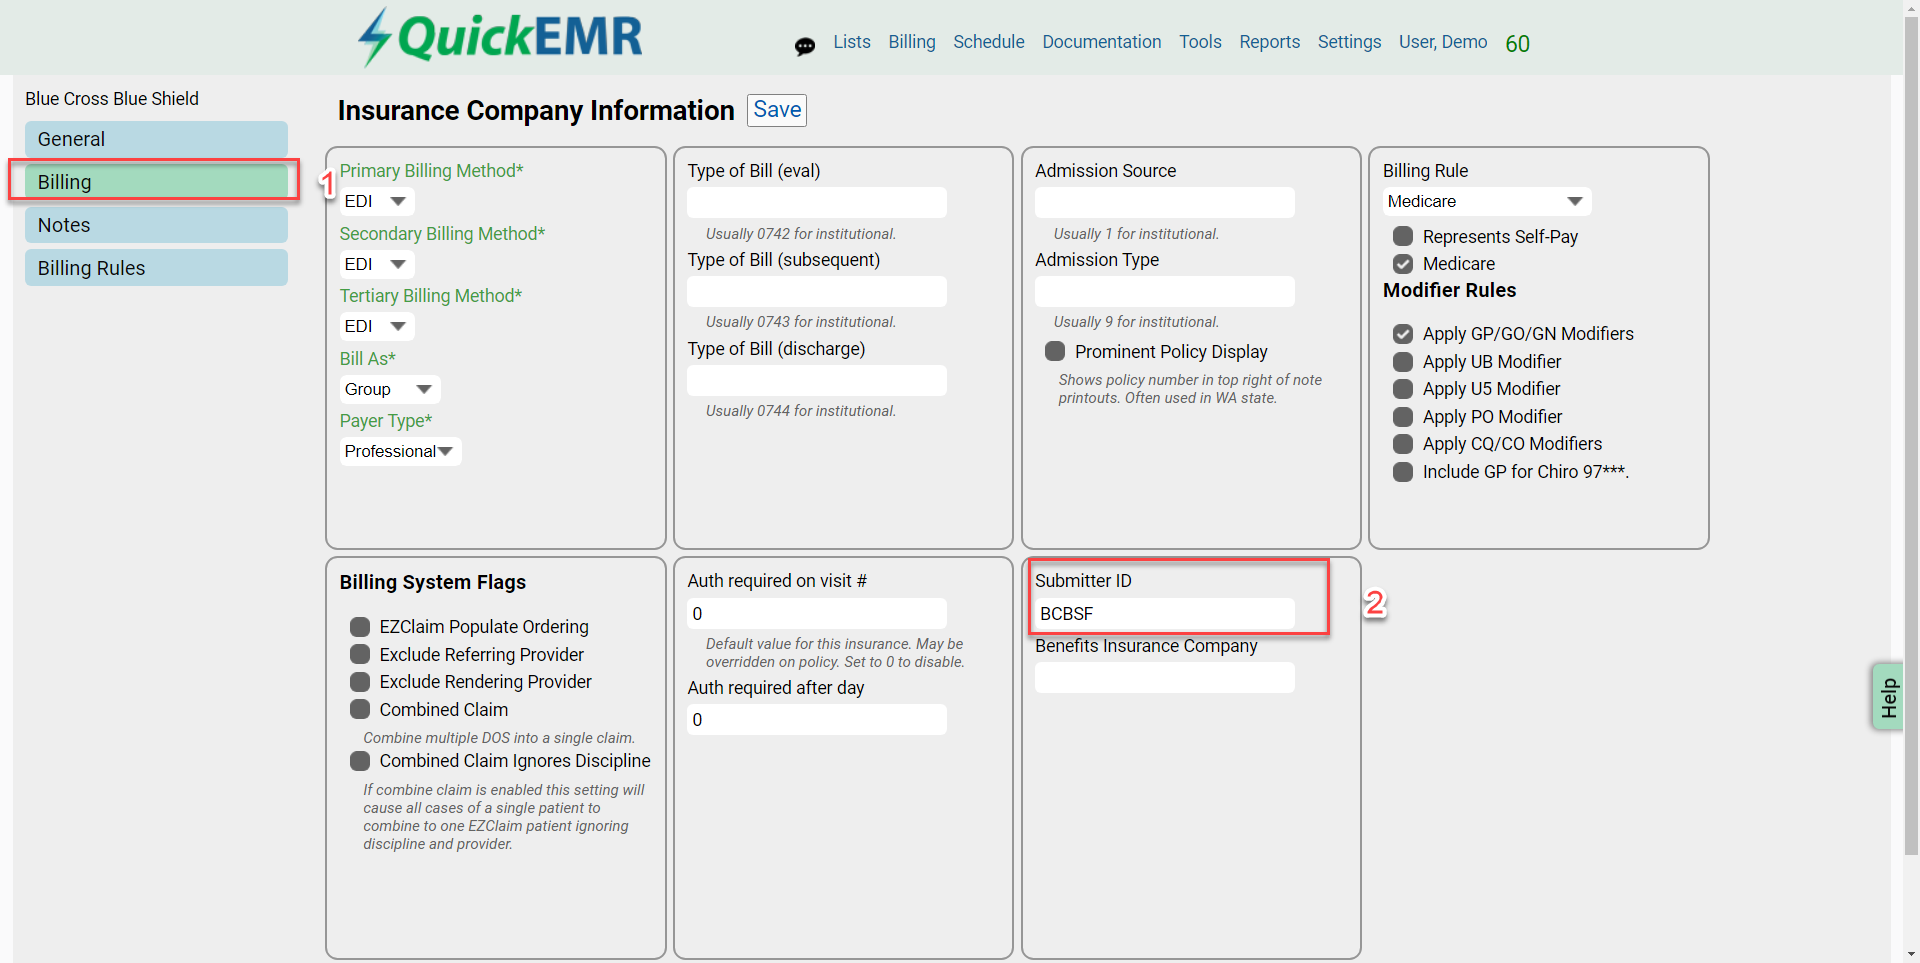Enable Apply PO Modifier

[1403, 417]
